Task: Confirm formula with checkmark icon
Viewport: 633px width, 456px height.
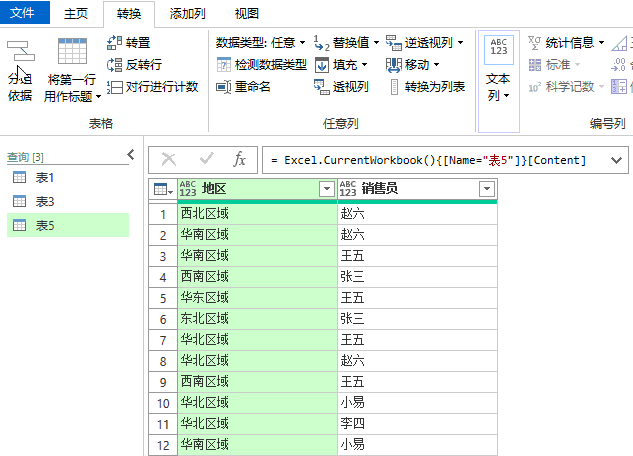Action: (207, 159)
